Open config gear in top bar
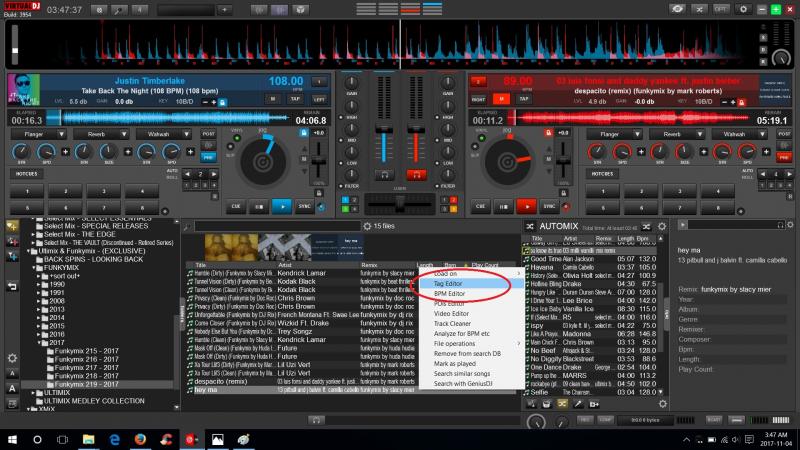Viewport: 800px width, 450px height. [743, 9]
